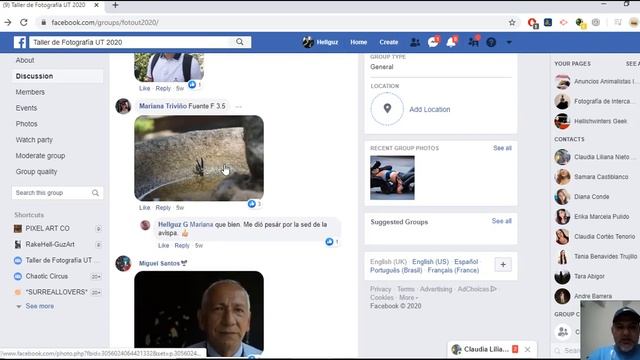
Task: Open Miguel Santos portrait photo
Action: coord(199,313)
